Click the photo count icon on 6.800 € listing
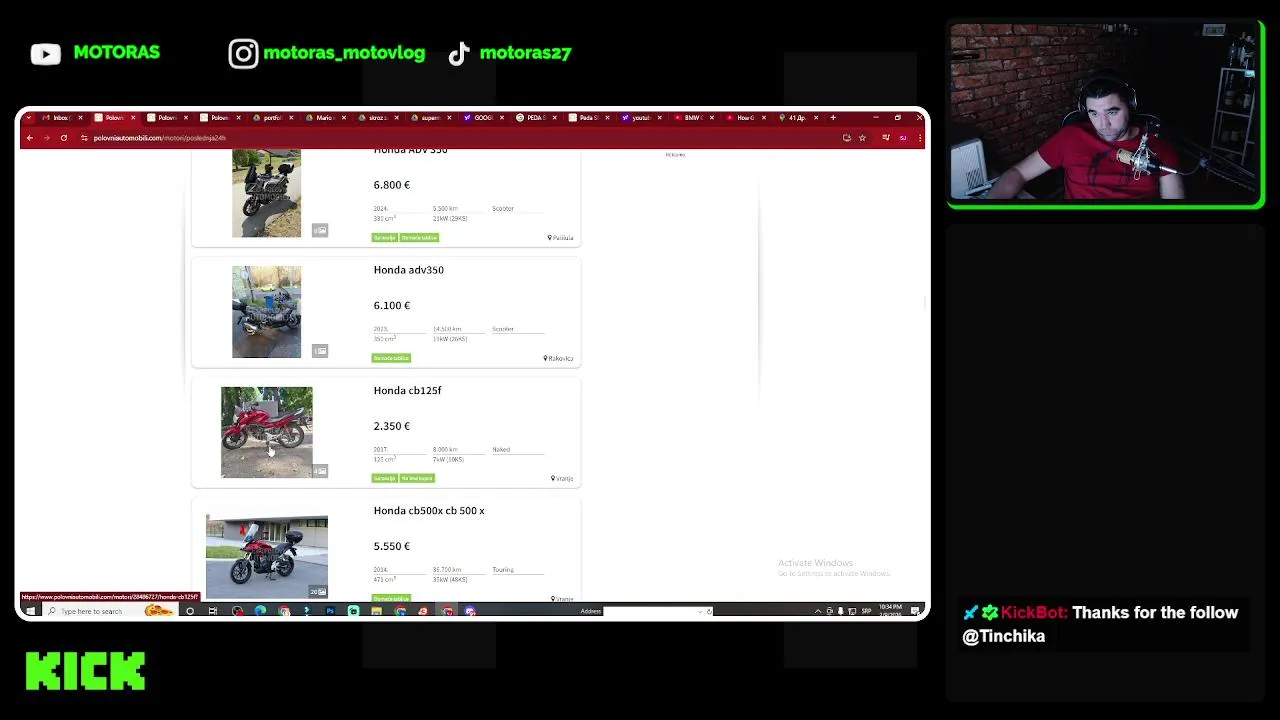The width and height of the screenshot is (1280, 720). click(320, 231)
